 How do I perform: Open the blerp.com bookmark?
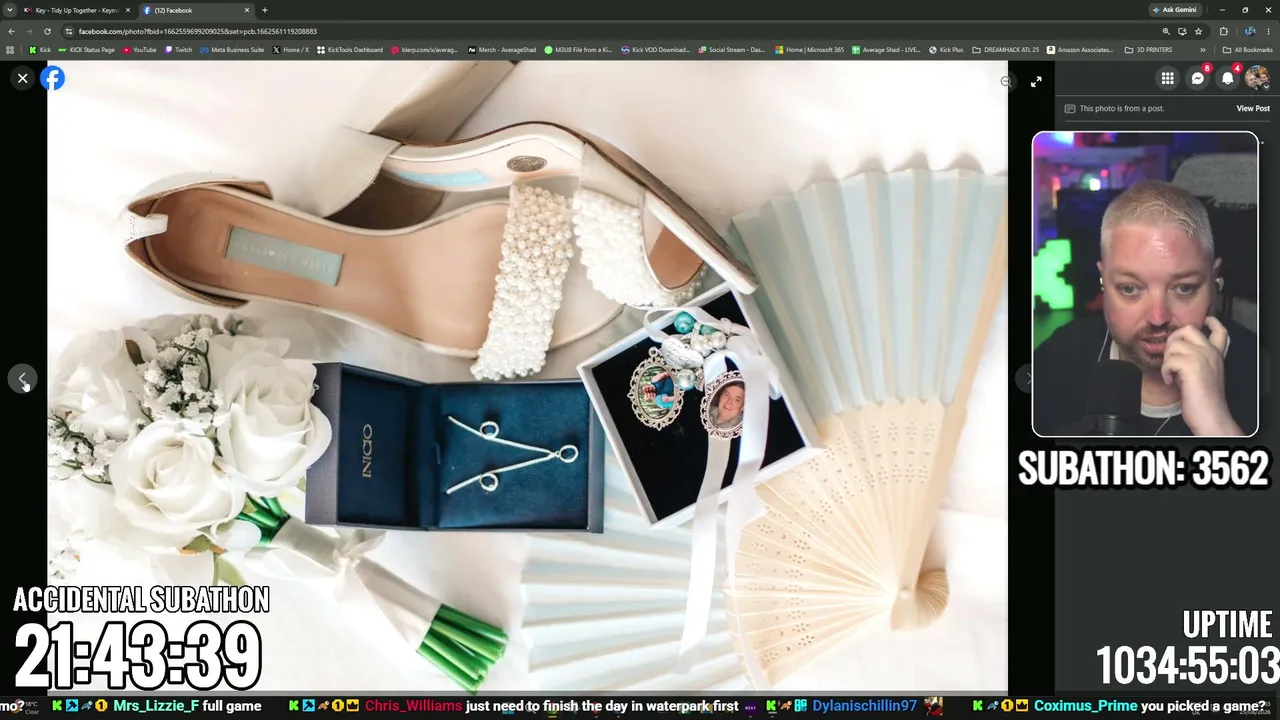click(x=425, y=50)
